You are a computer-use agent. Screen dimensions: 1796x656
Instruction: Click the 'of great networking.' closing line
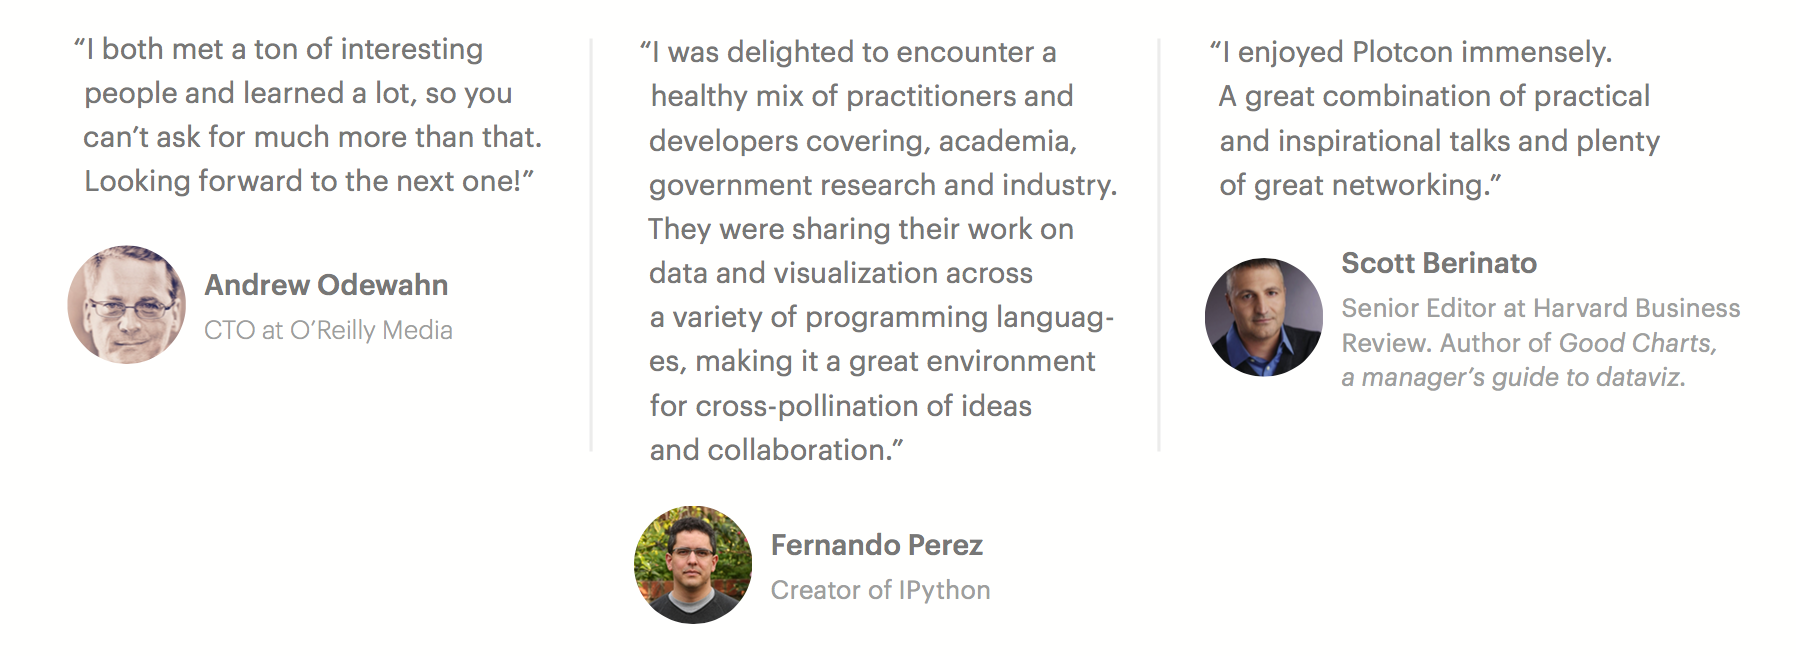pos(1360,185)
